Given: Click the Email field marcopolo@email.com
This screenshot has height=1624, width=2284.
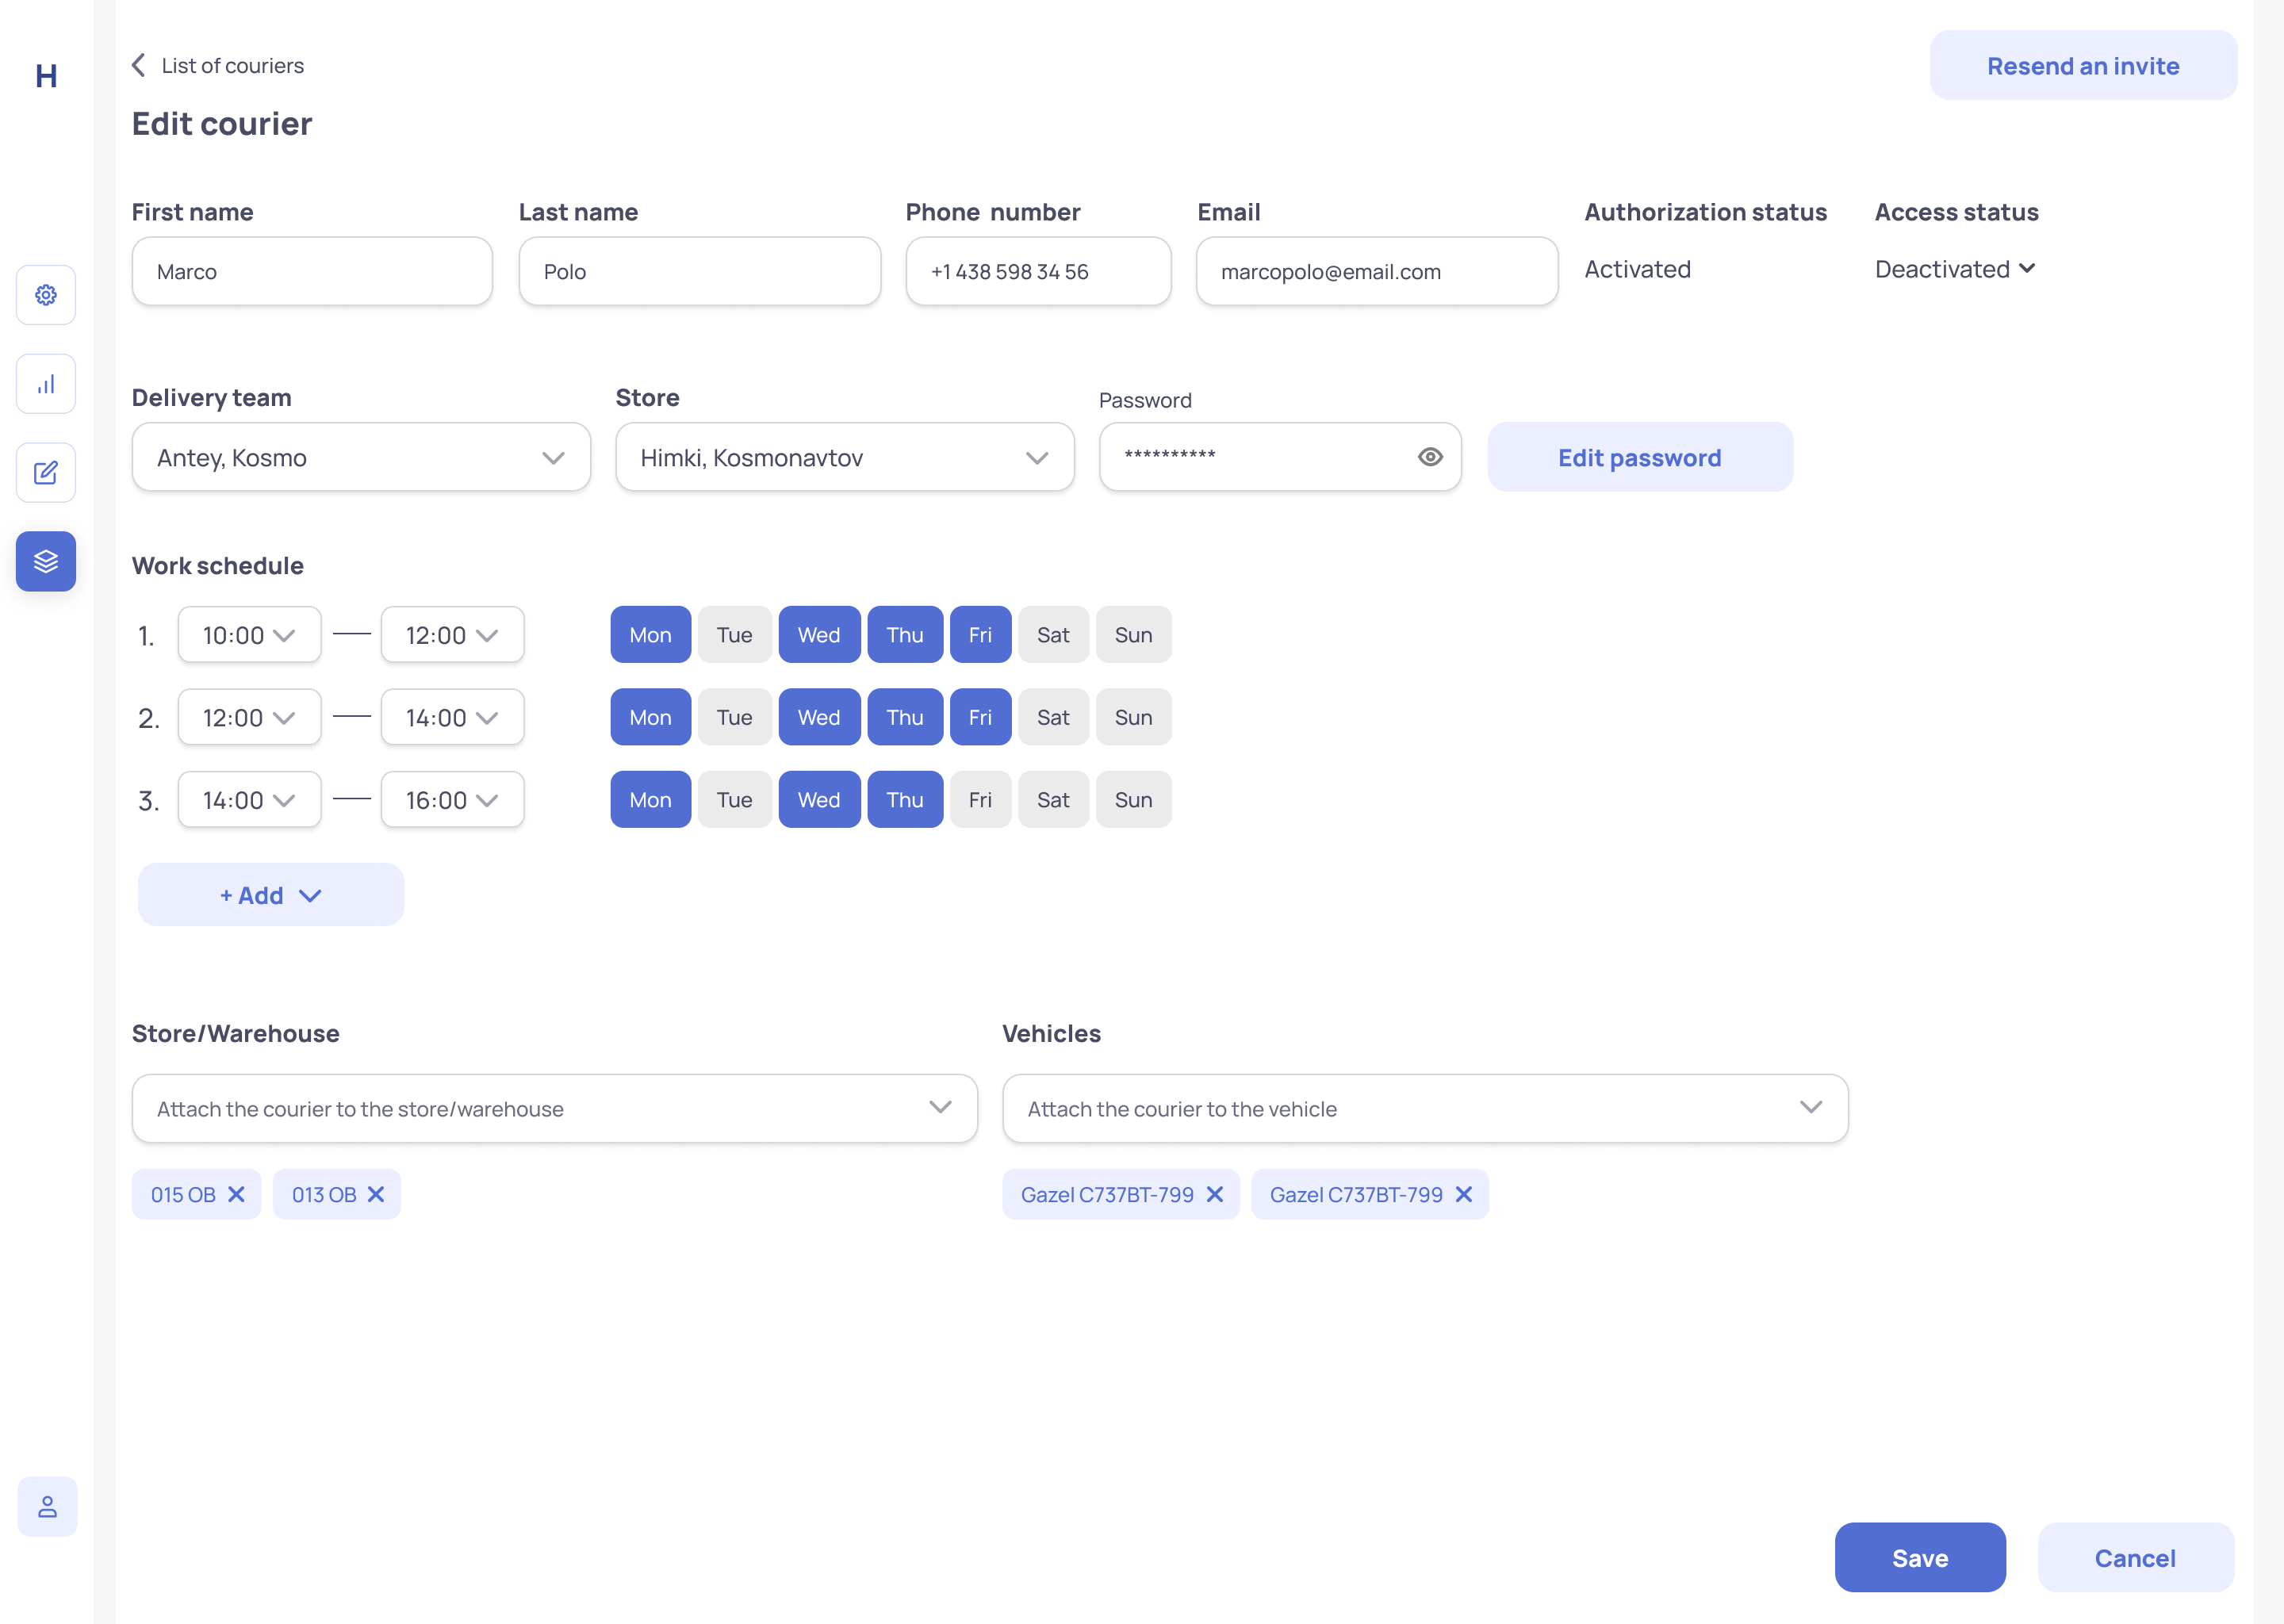Looking at the screenshot, I should coord(1377,271).
